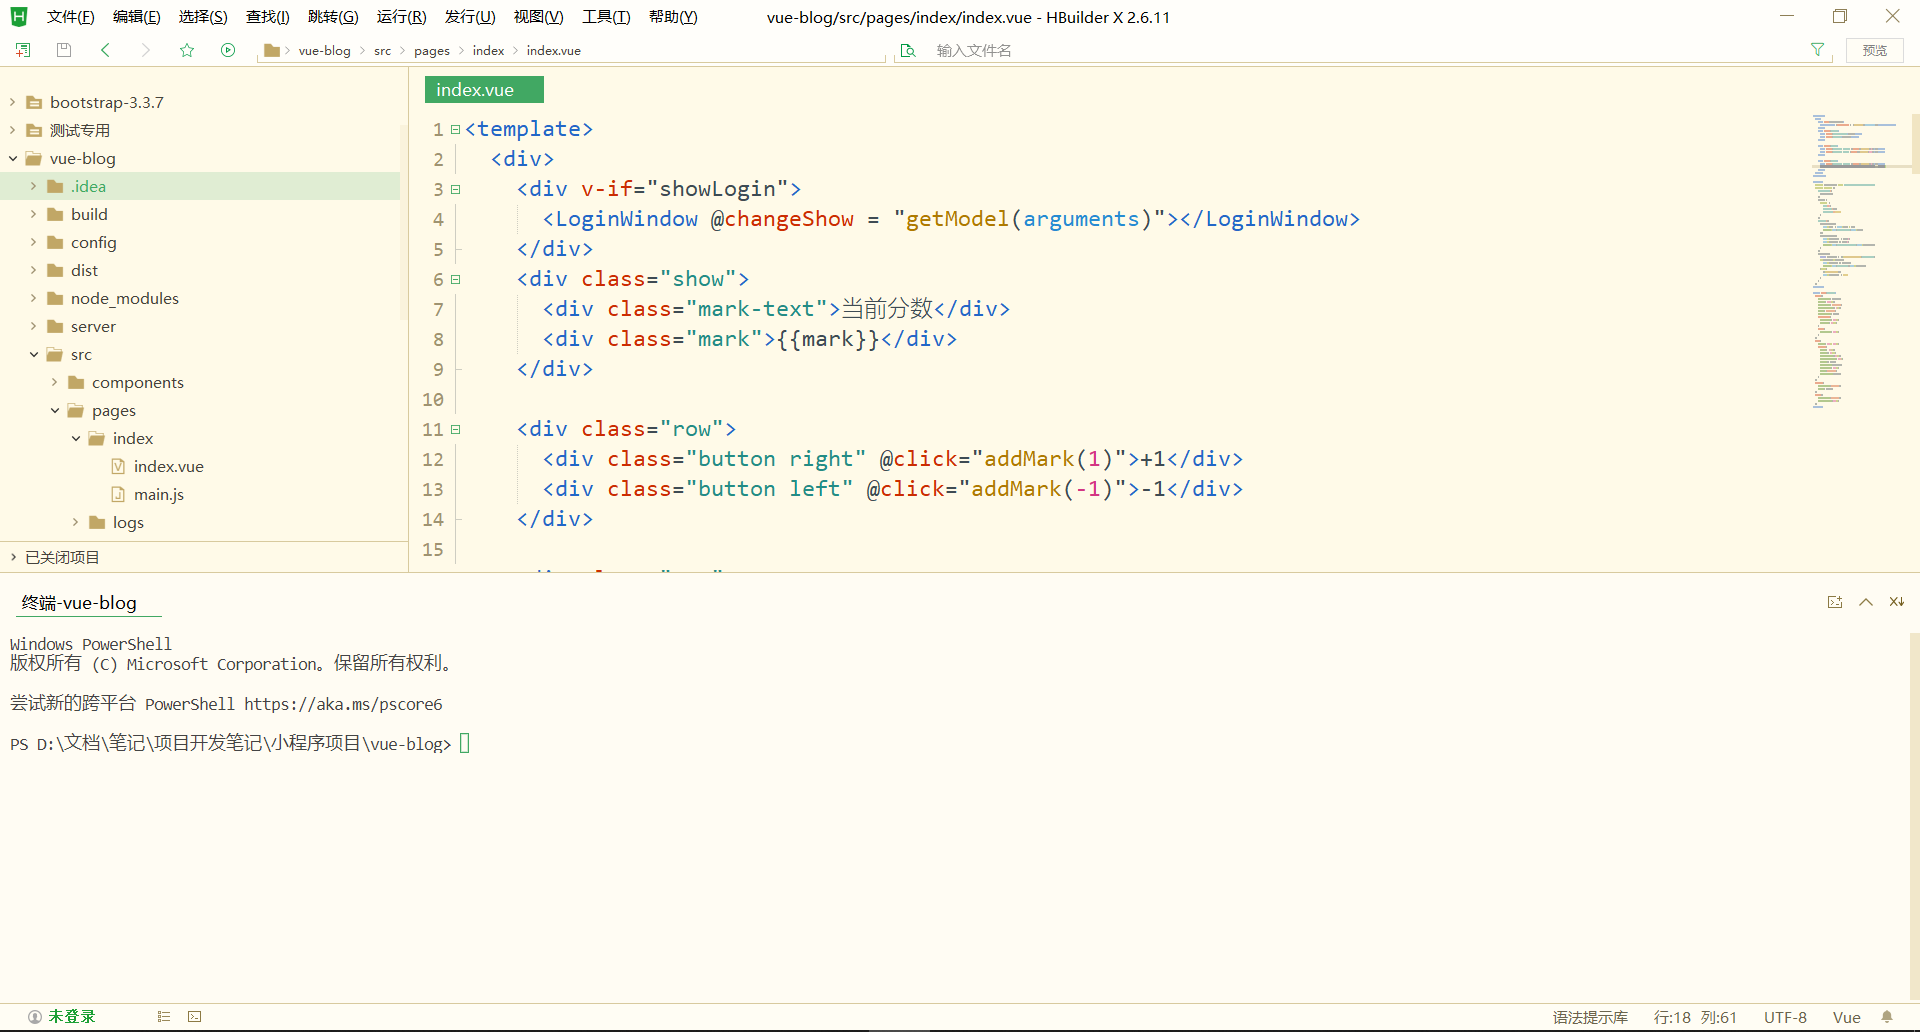Image resolution: width=1920 pixels, height=1032 pixels.
Task: Expand the node_modules folder
Action: (34, 298)
